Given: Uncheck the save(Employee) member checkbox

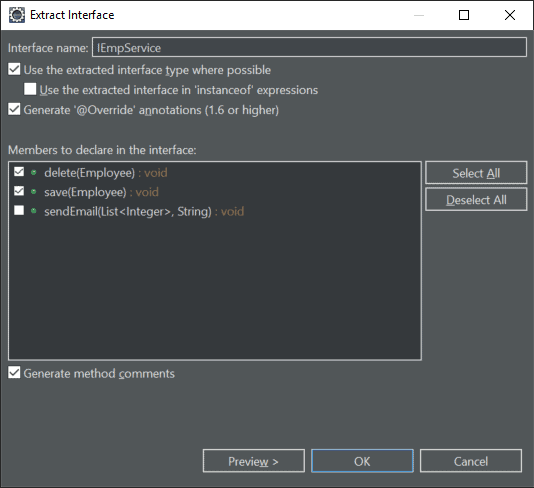Looking at the screenshot, I should pos(19,191).
